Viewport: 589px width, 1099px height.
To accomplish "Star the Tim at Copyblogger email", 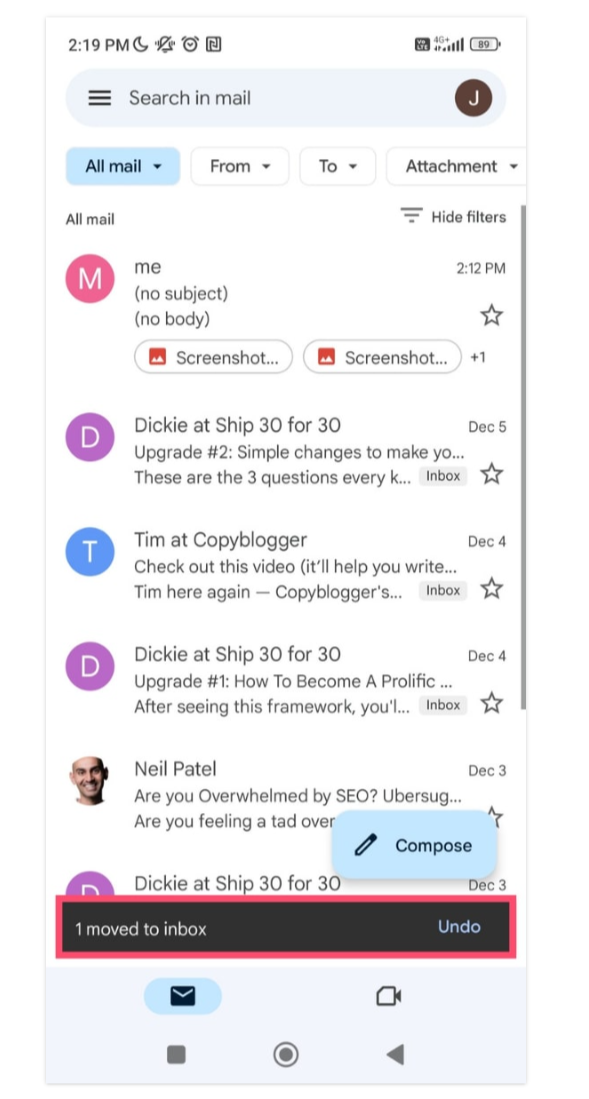I will click(x=492, y=588).
